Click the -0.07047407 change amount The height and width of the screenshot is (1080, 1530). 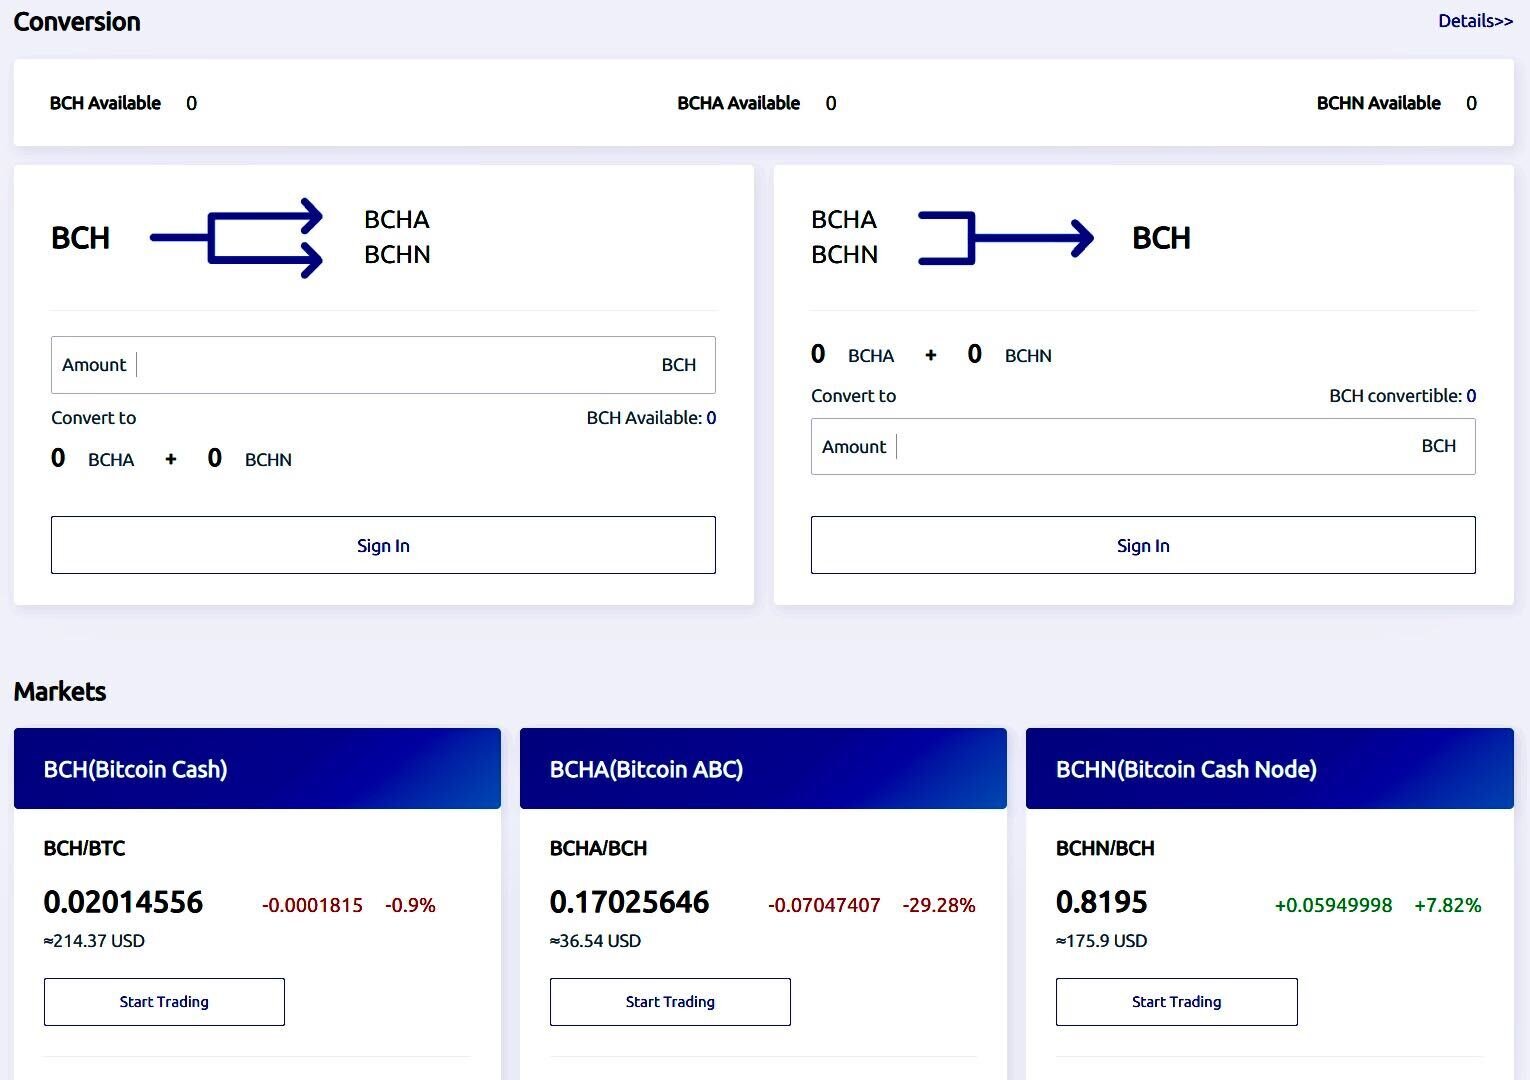(x=824, y=905)
